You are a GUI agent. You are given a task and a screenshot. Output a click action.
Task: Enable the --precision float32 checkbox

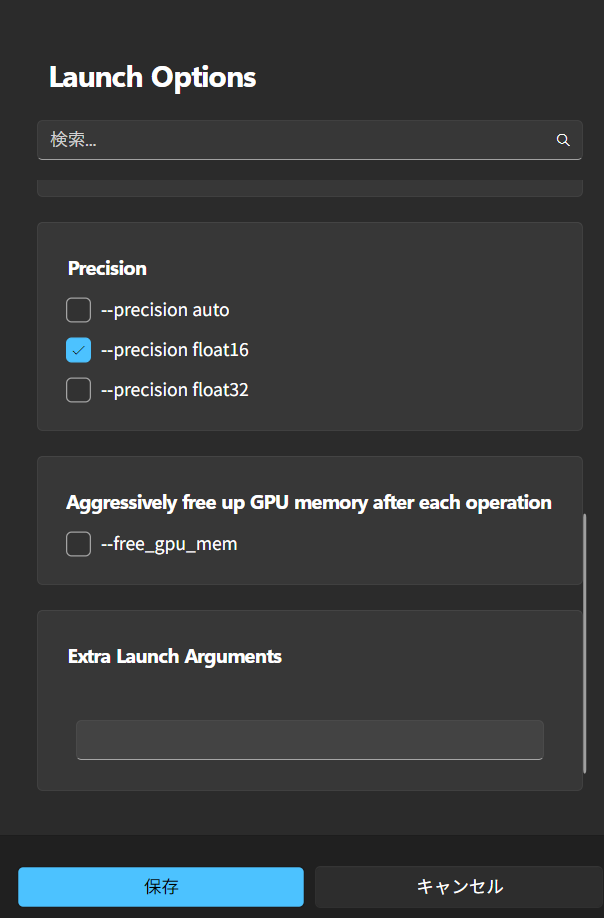tap(78, 390)
